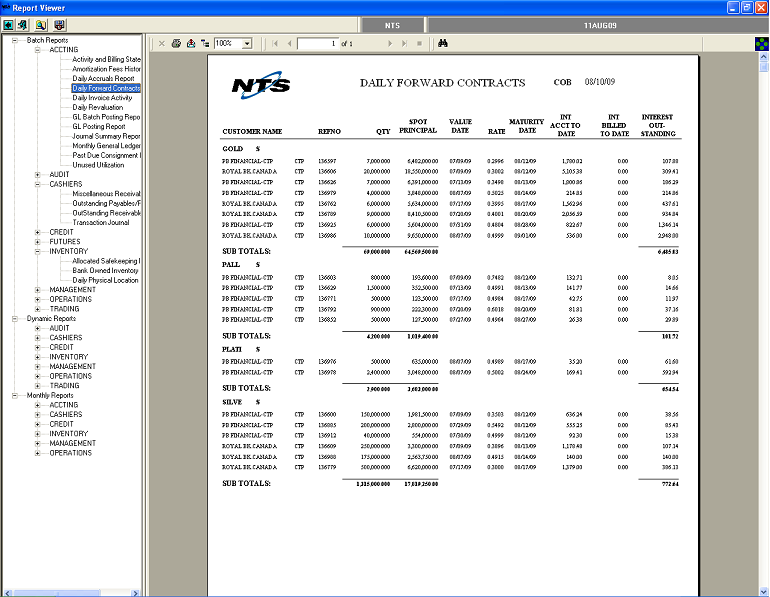Select Daily Invoice Activity report
The image size is (770, 597).
[102, 98]
